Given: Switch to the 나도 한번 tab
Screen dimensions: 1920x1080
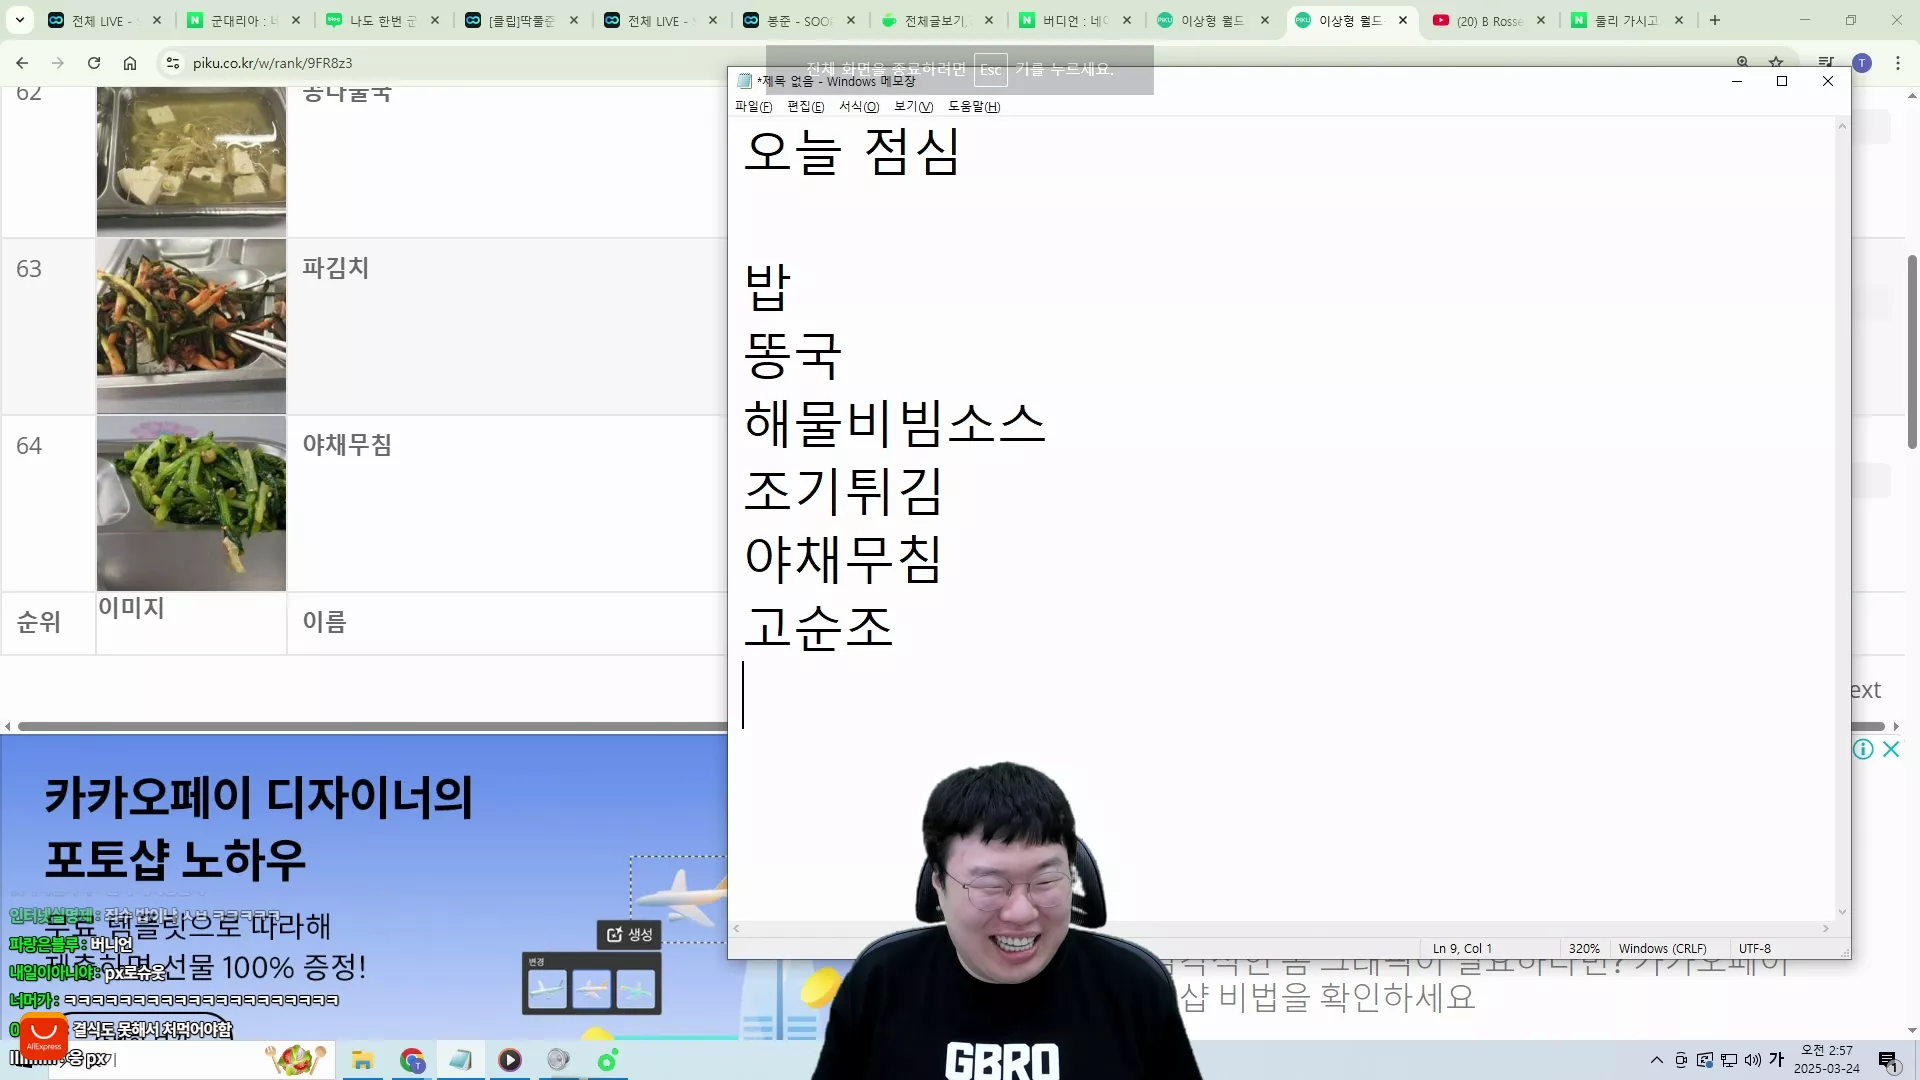Looking at the screenshot, I should pyautogui.click(x=380, y=20).
